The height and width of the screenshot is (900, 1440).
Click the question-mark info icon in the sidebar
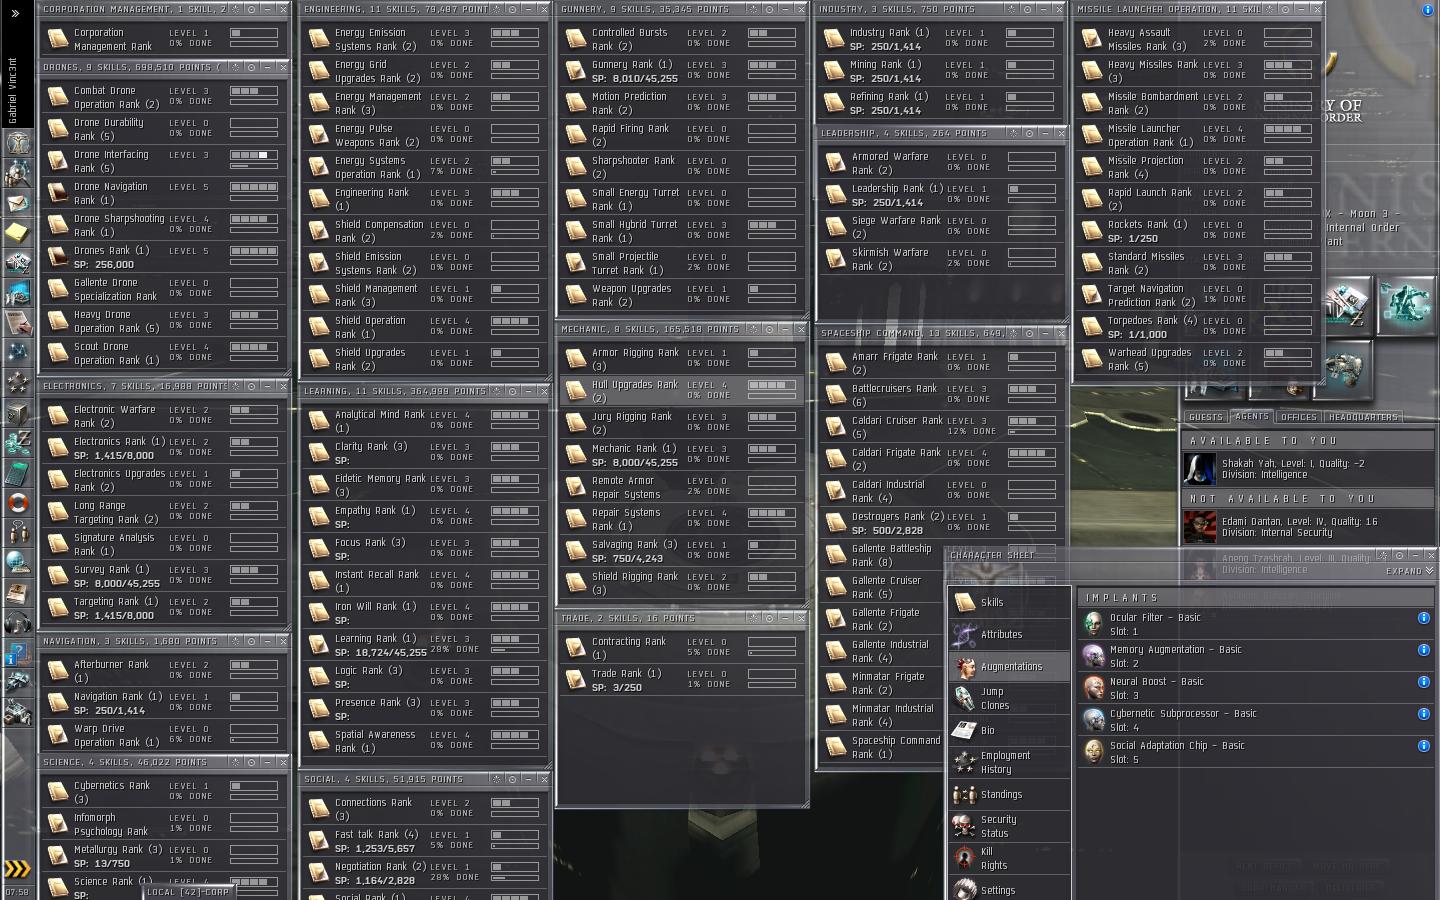18,653
